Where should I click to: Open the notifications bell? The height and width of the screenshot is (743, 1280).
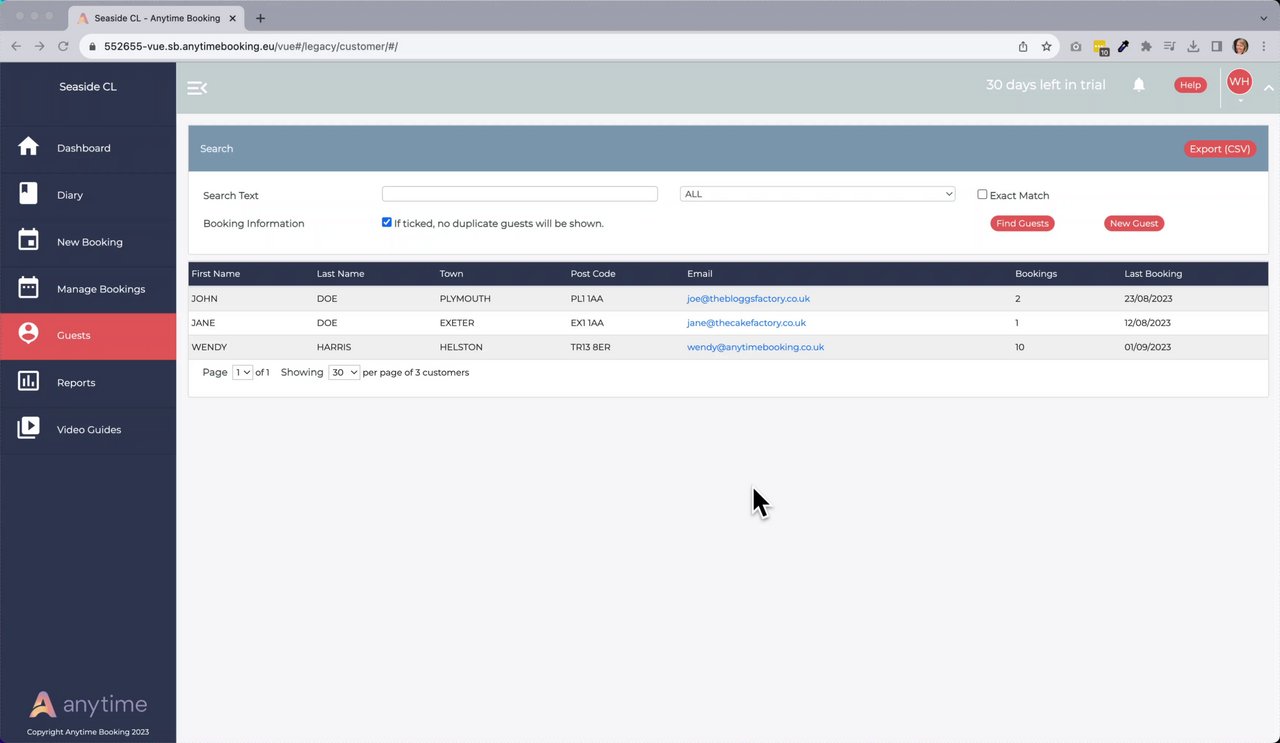tap(1139, 85)
